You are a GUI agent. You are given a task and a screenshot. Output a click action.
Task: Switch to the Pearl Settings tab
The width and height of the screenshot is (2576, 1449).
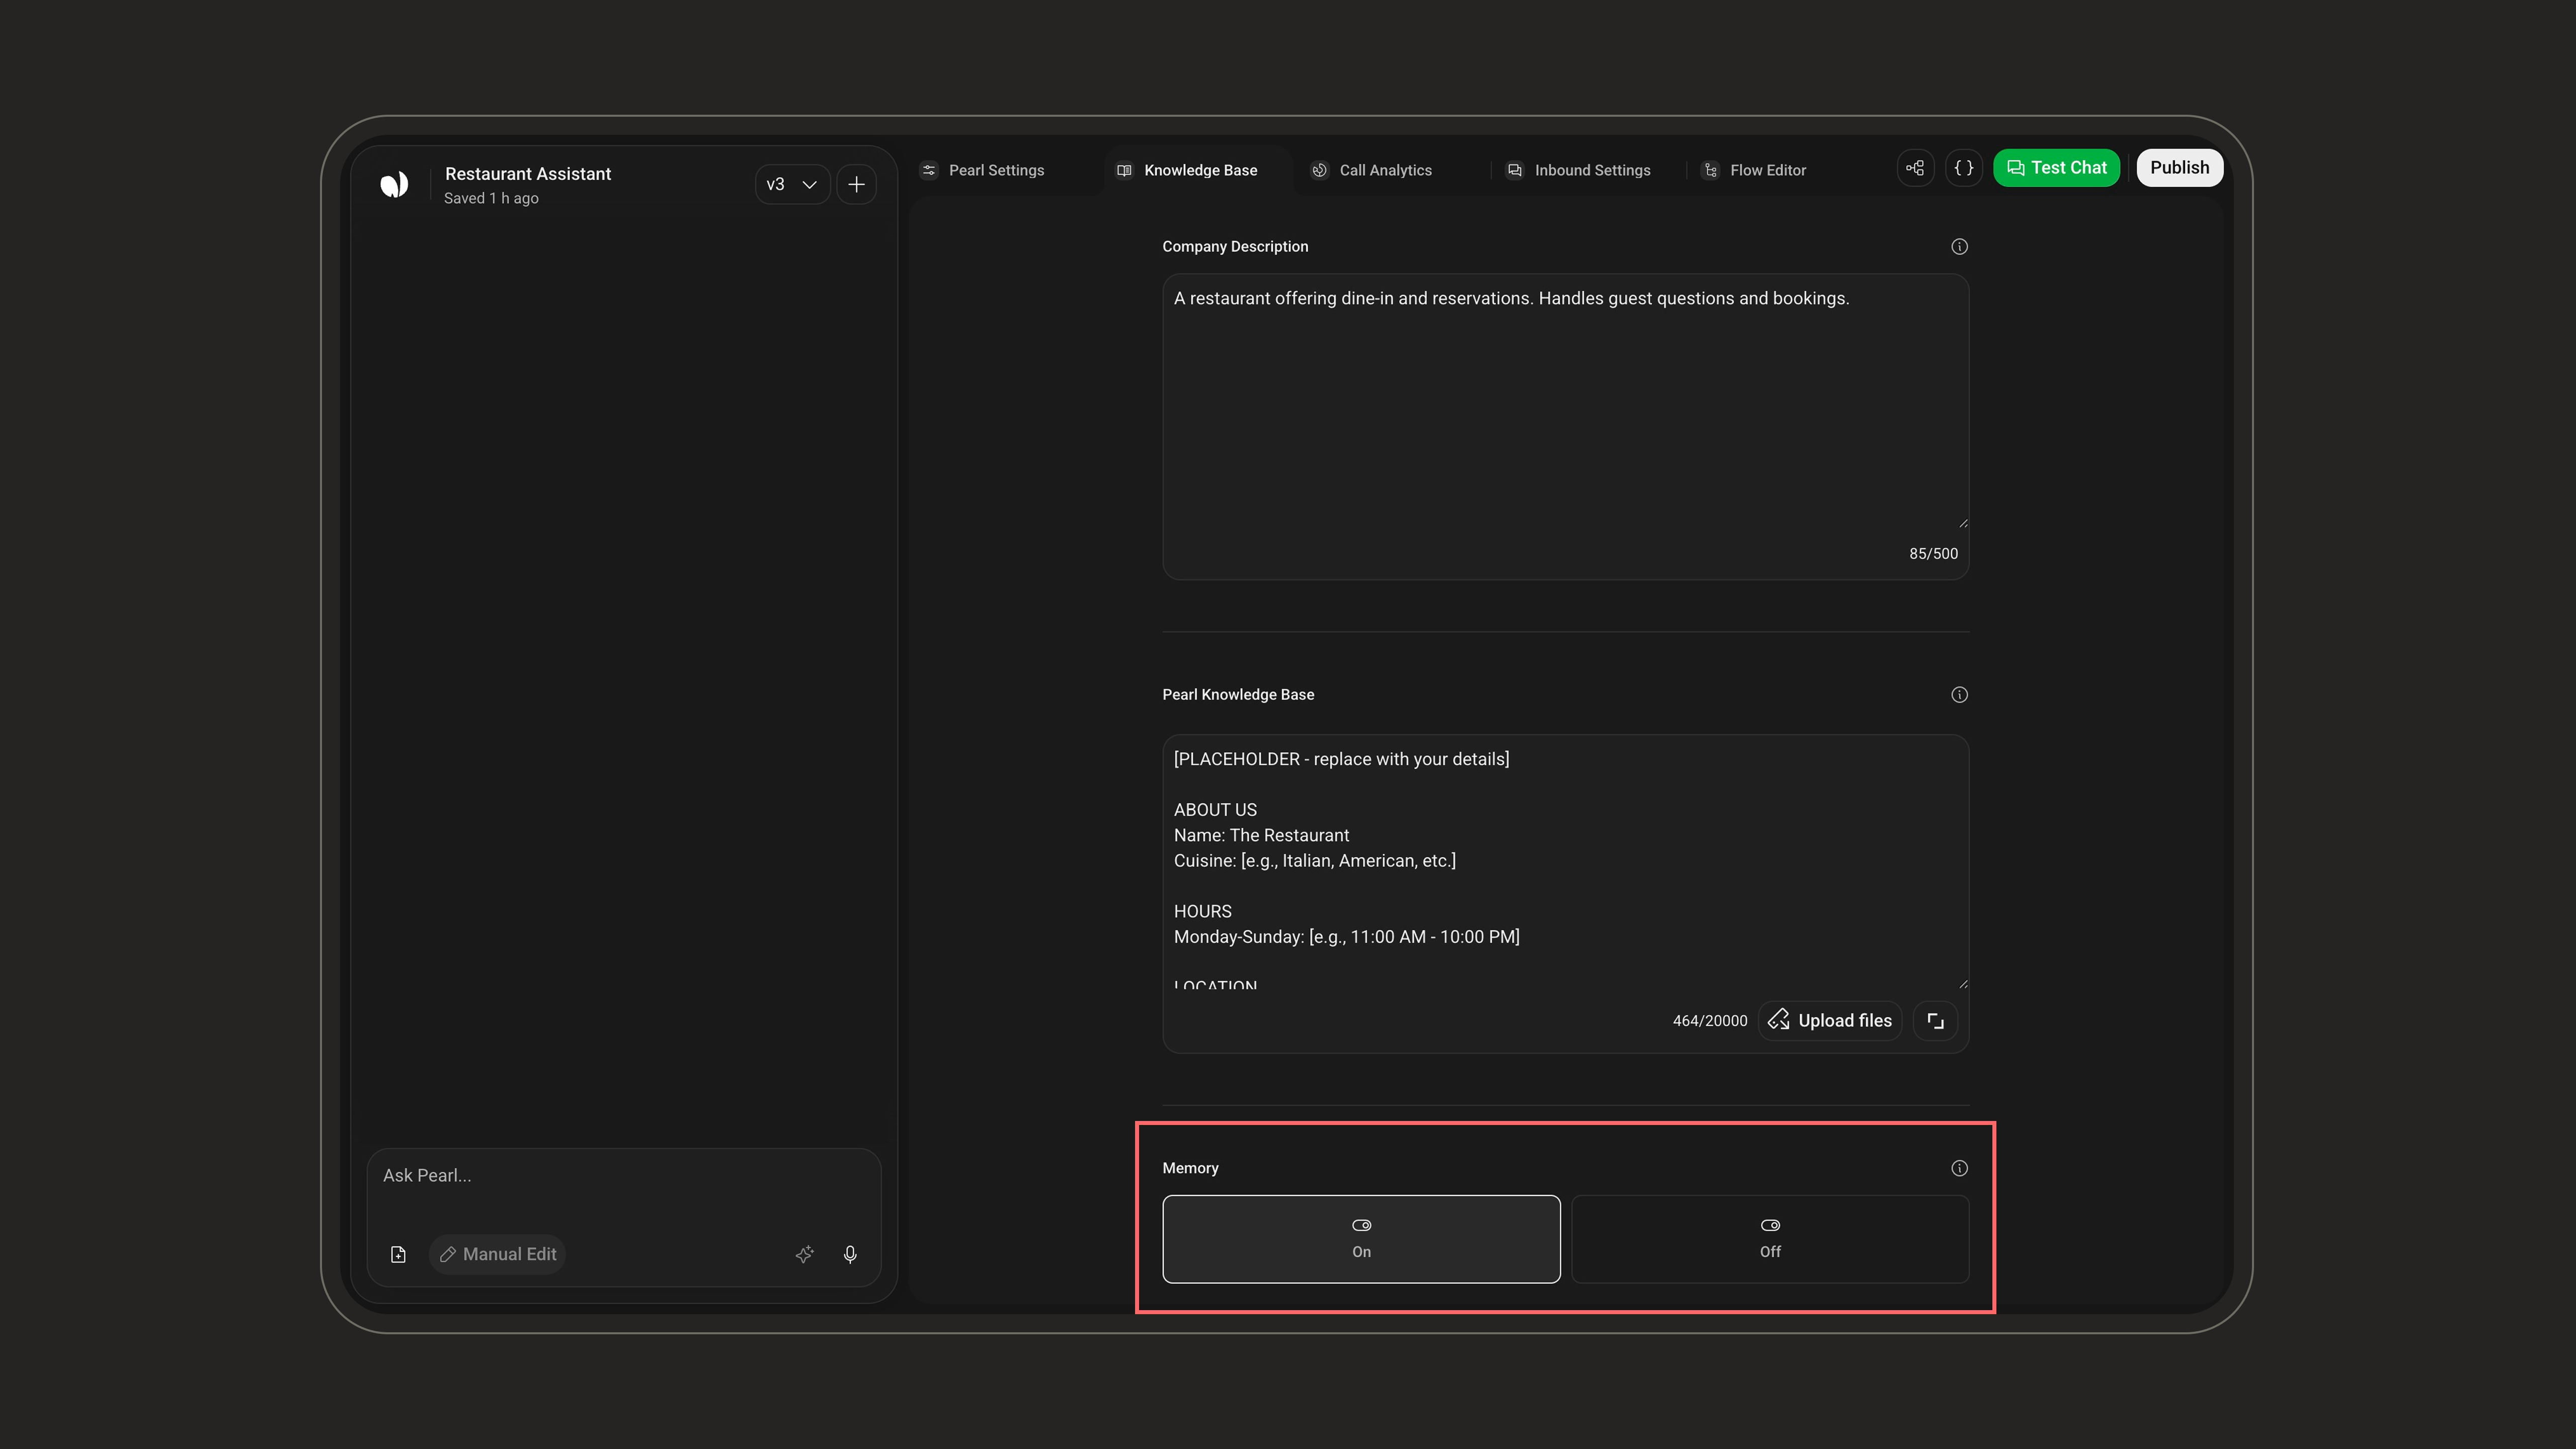point(982,170)
